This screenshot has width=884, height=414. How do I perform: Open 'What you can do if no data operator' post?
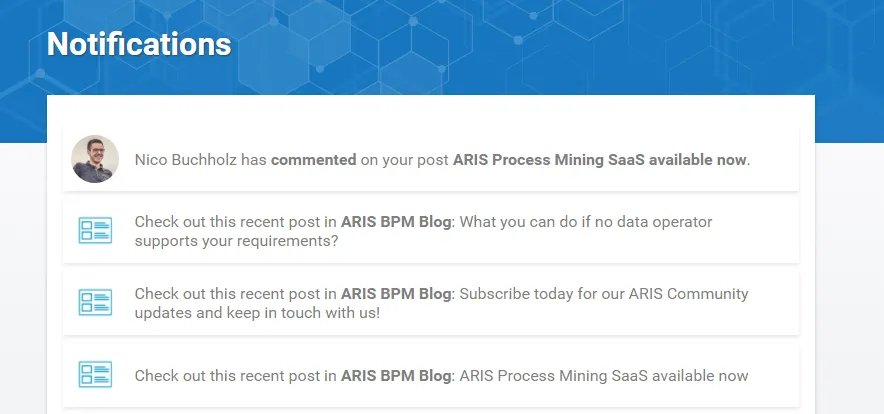(586, 222)
